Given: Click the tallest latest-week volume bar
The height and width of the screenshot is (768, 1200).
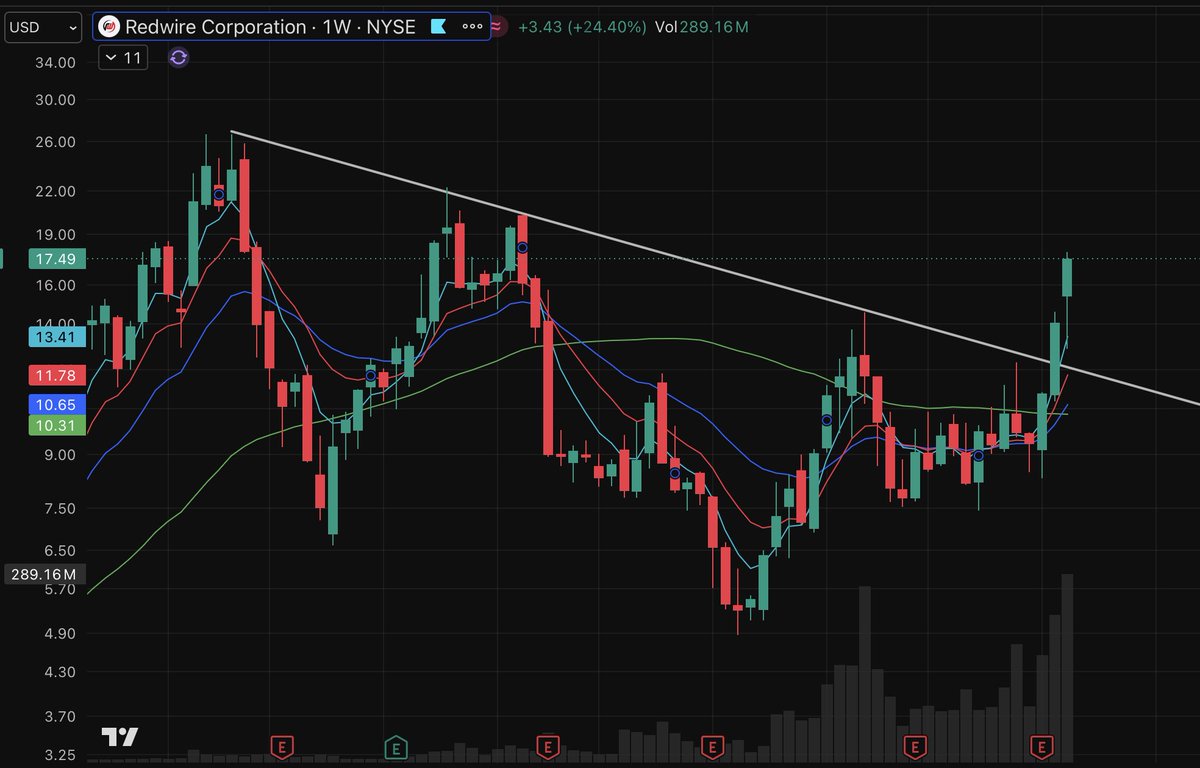Looking at the screenshot, I should (1068, 668).
